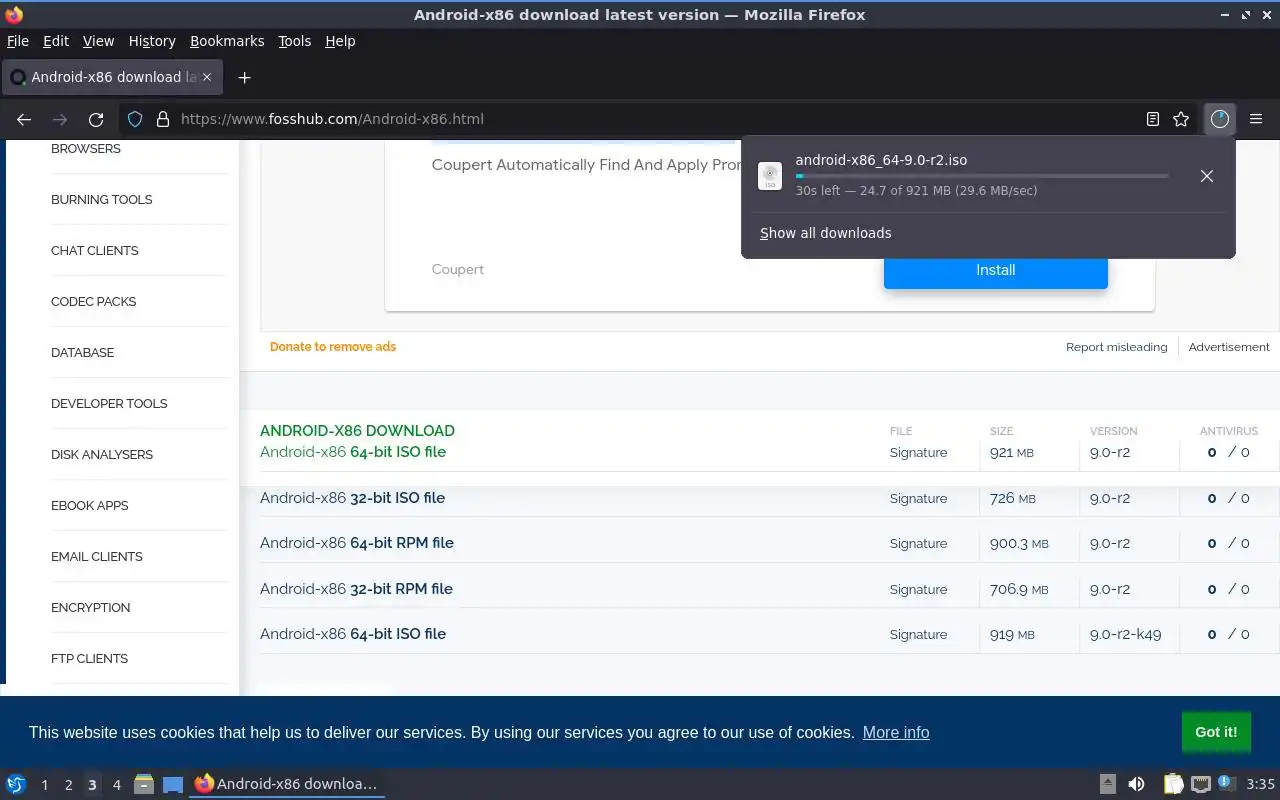Open the tracking protection shield icon

pyautogui.click(x=135, y=119)
